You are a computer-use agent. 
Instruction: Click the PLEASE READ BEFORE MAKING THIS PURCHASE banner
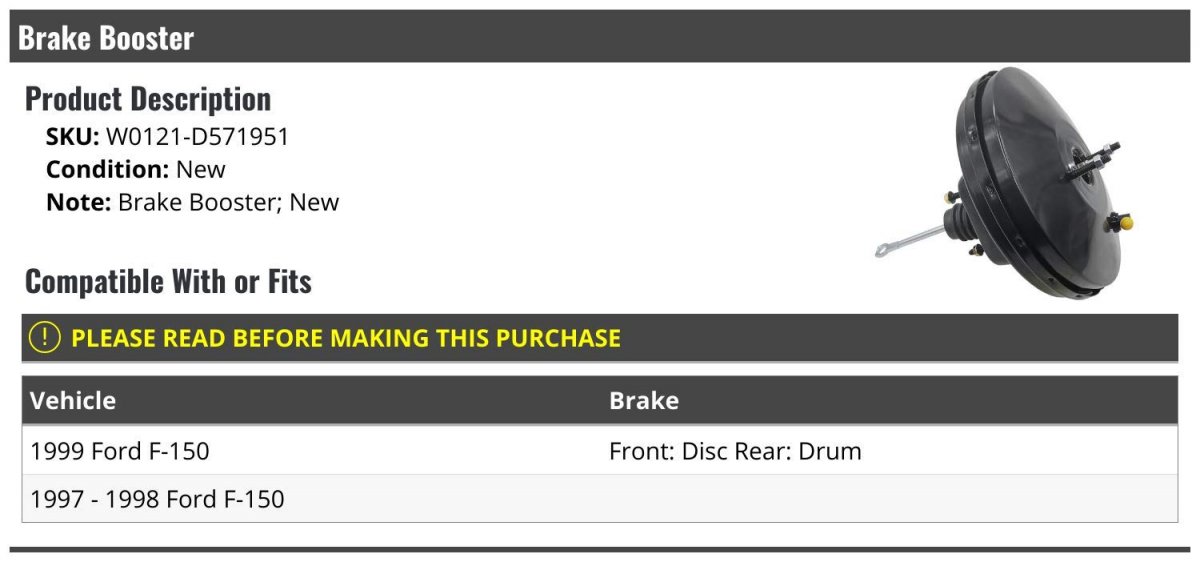tap(600, 338)
